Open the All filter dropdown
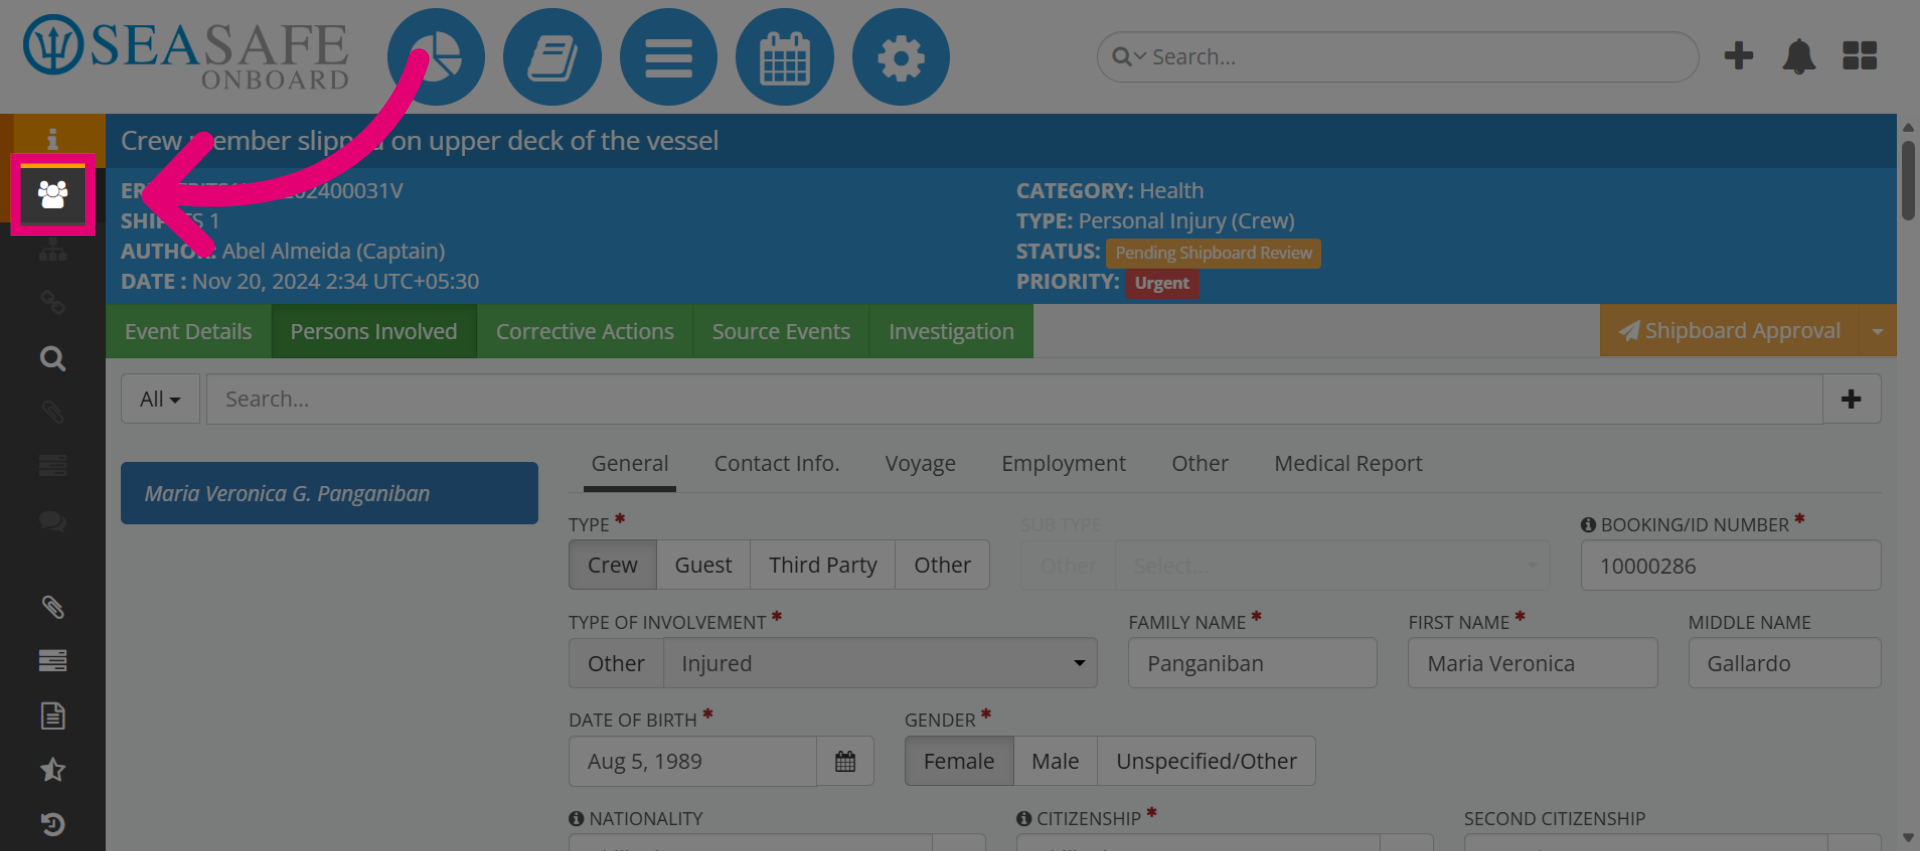This screenshot has width=1920, height=851. click(x=160, y=399)
